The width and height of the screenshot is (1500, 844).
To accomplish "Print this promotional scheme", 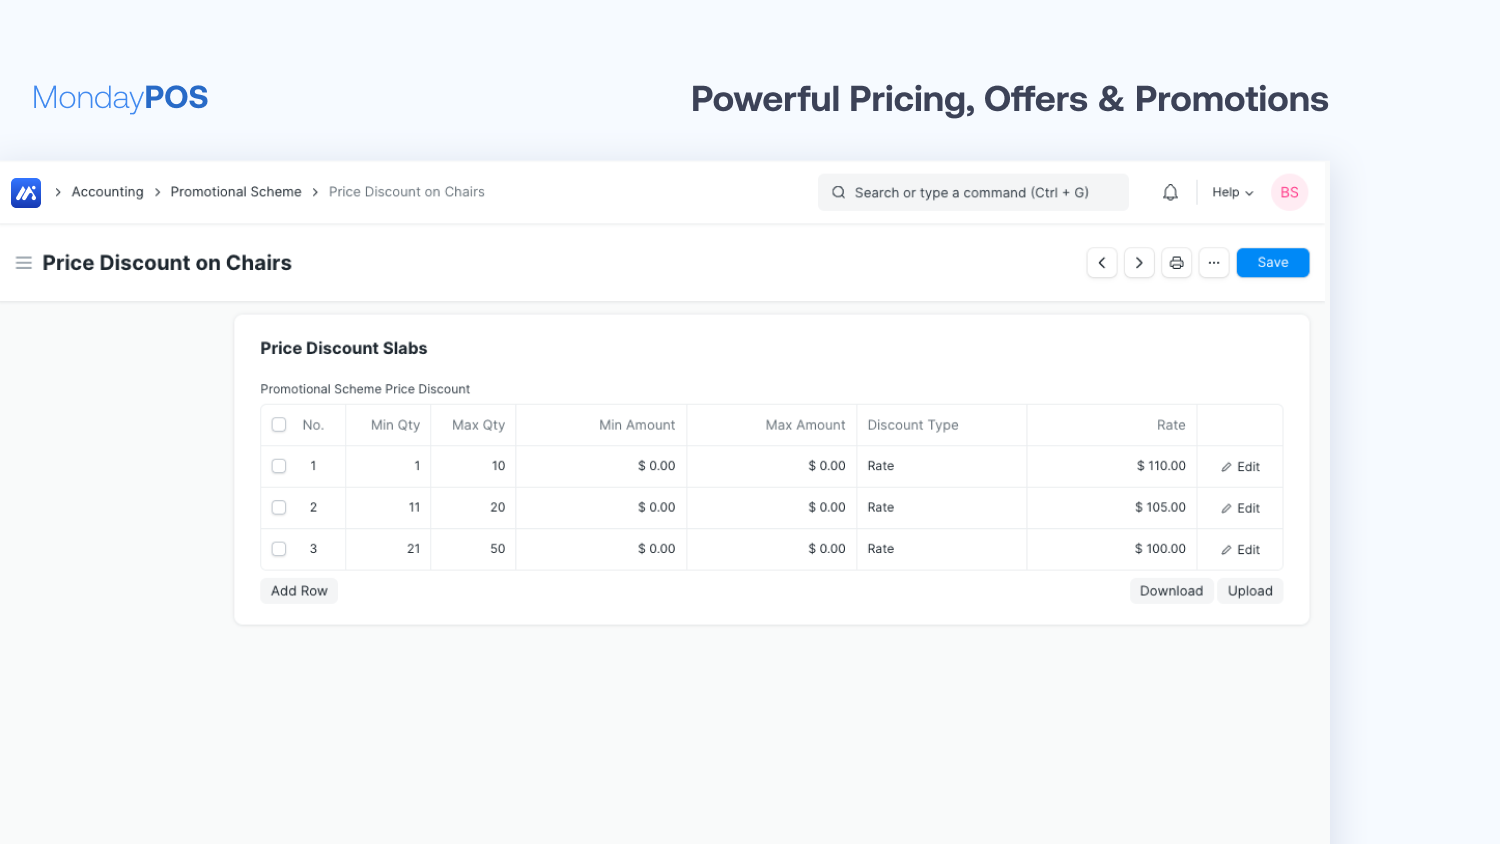I will click(1176, 263).
